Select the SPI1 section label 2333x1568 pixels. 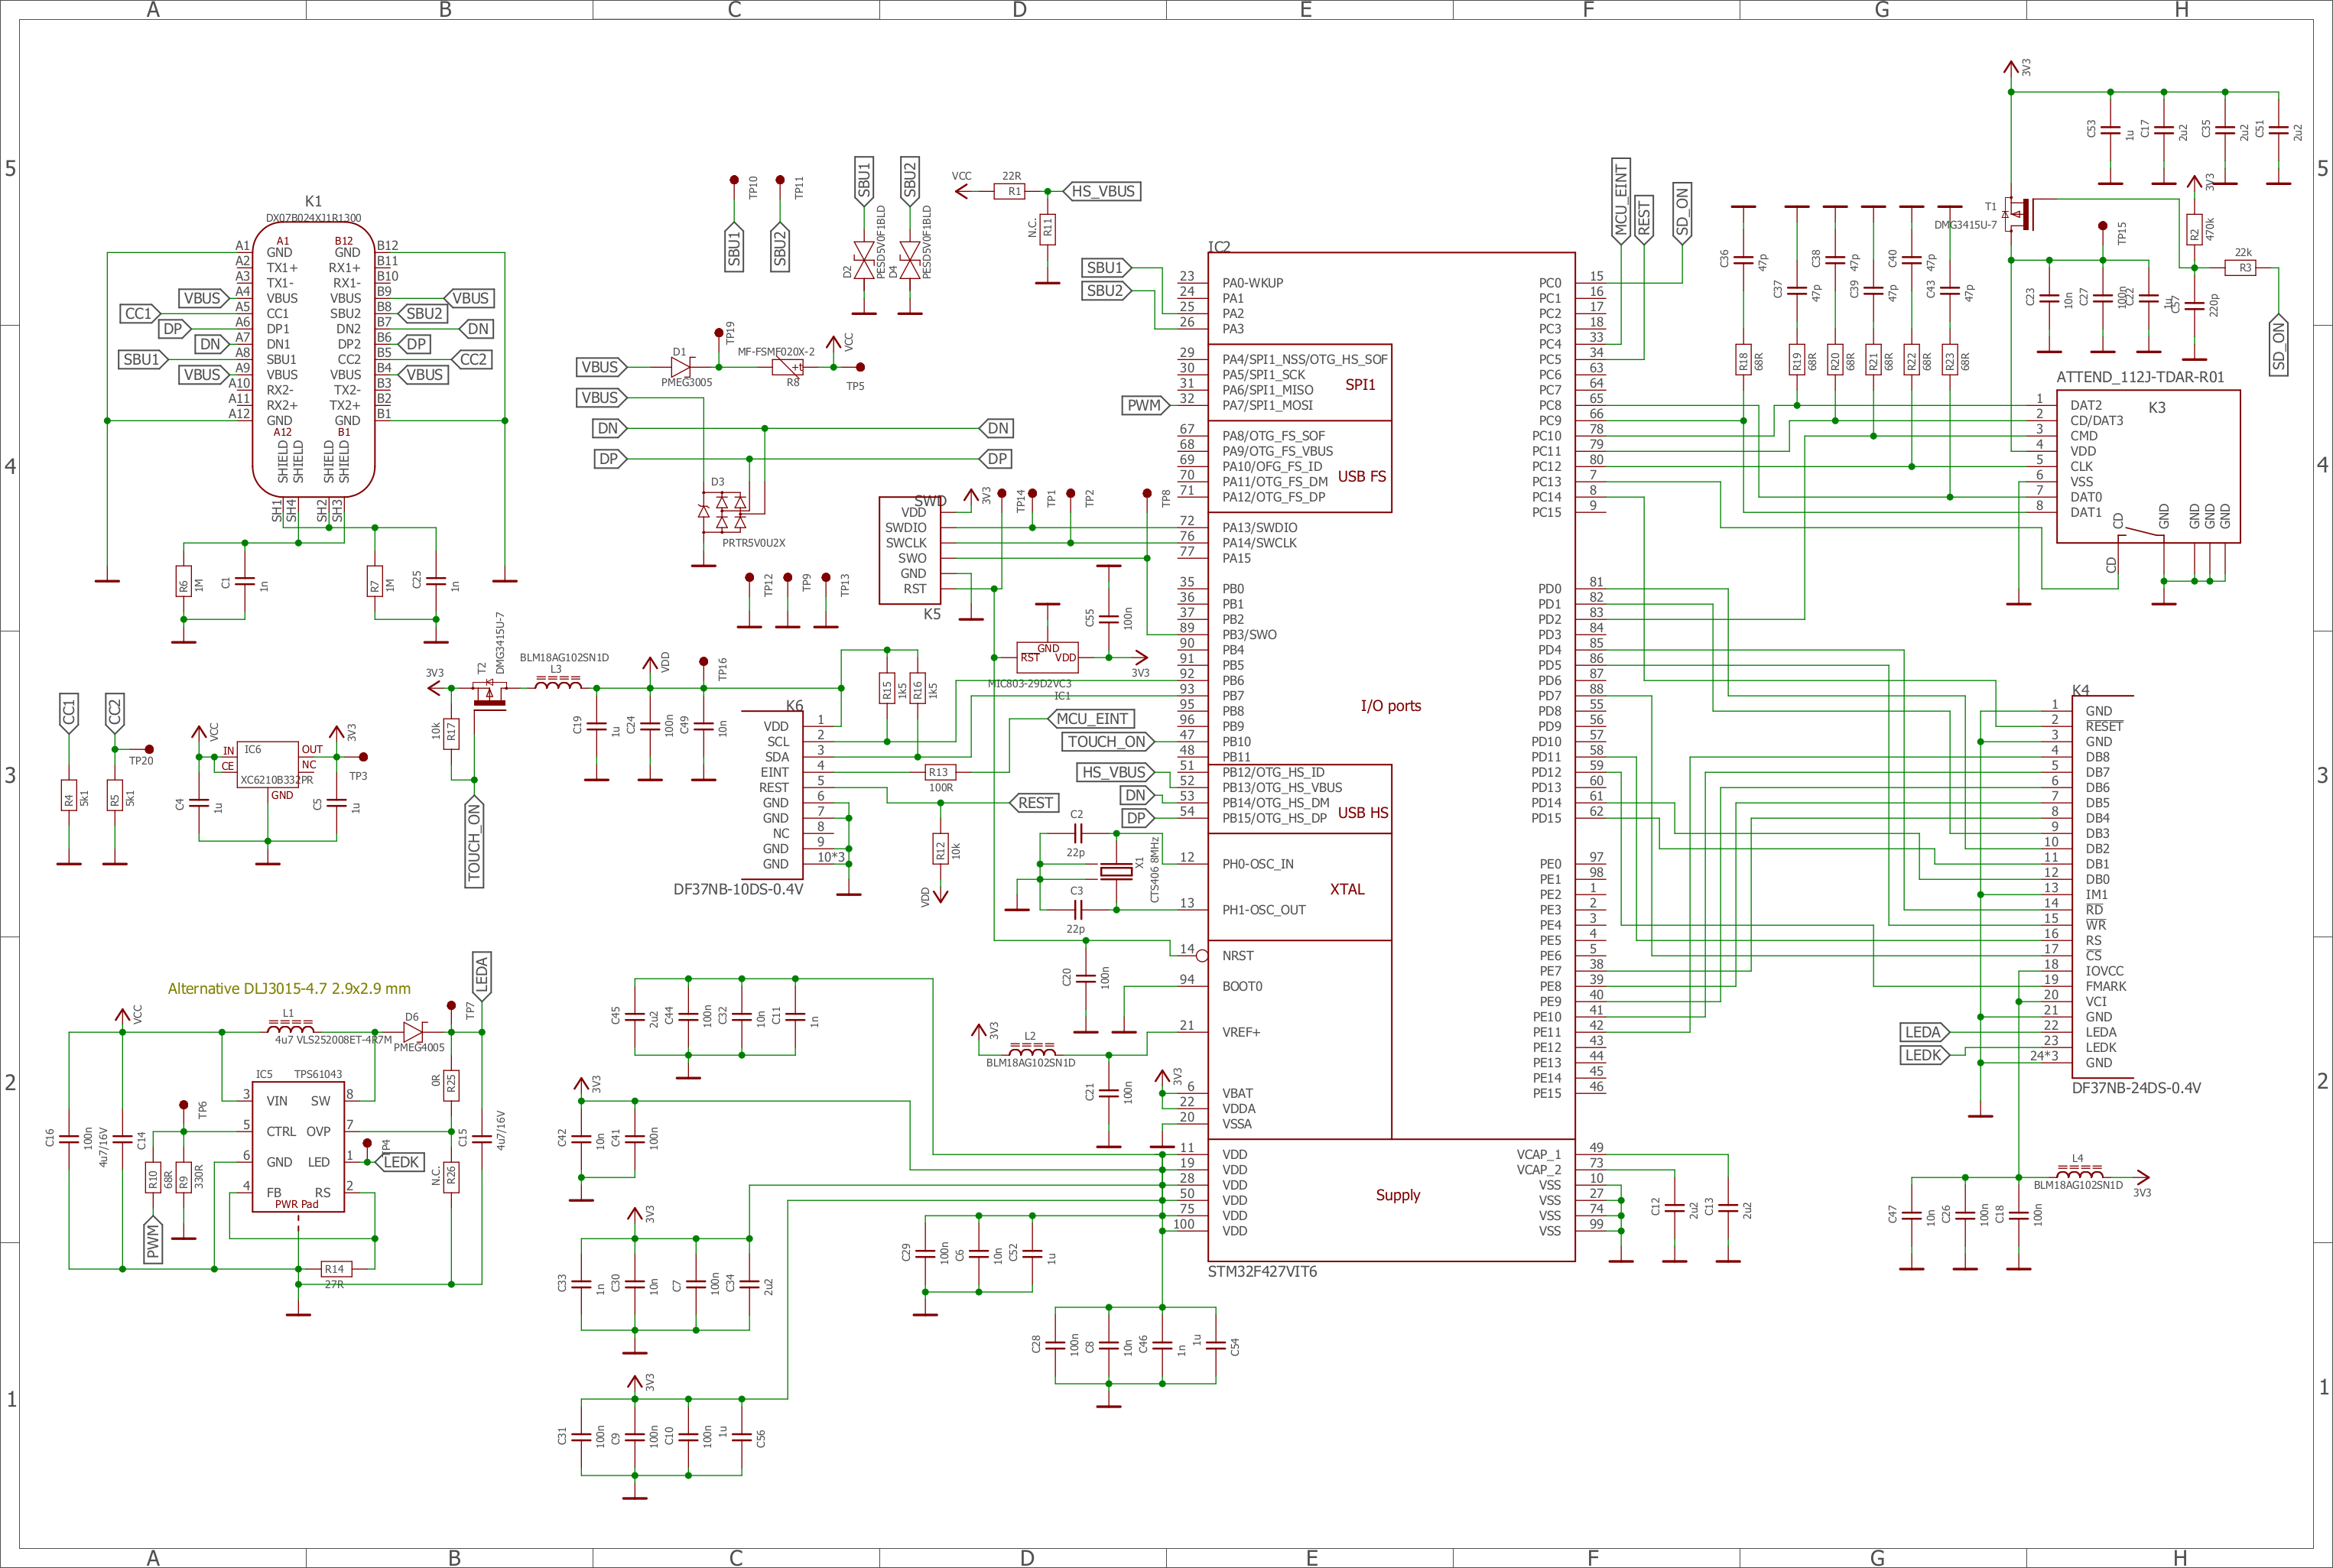coord(1360,384)
